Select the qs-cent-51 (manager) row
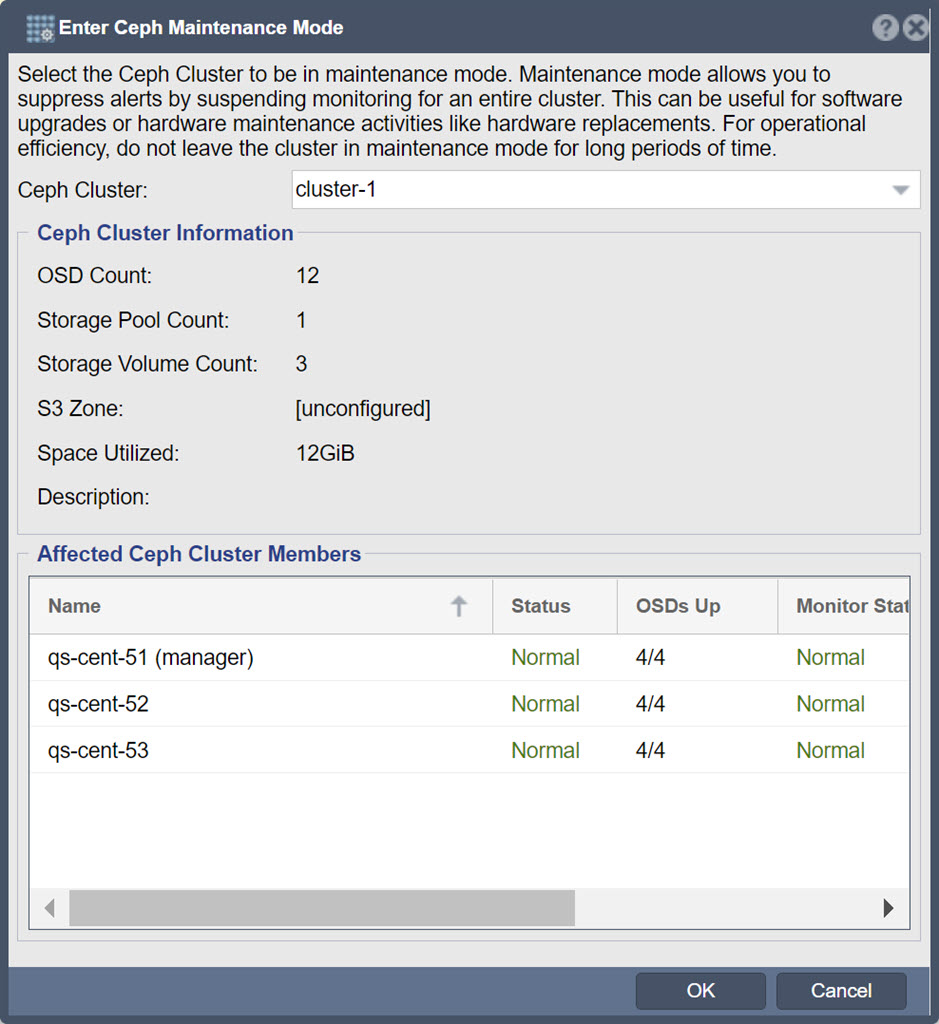Screen dimensions: 939x1024 pyautogui.click(x=469, y=657)
